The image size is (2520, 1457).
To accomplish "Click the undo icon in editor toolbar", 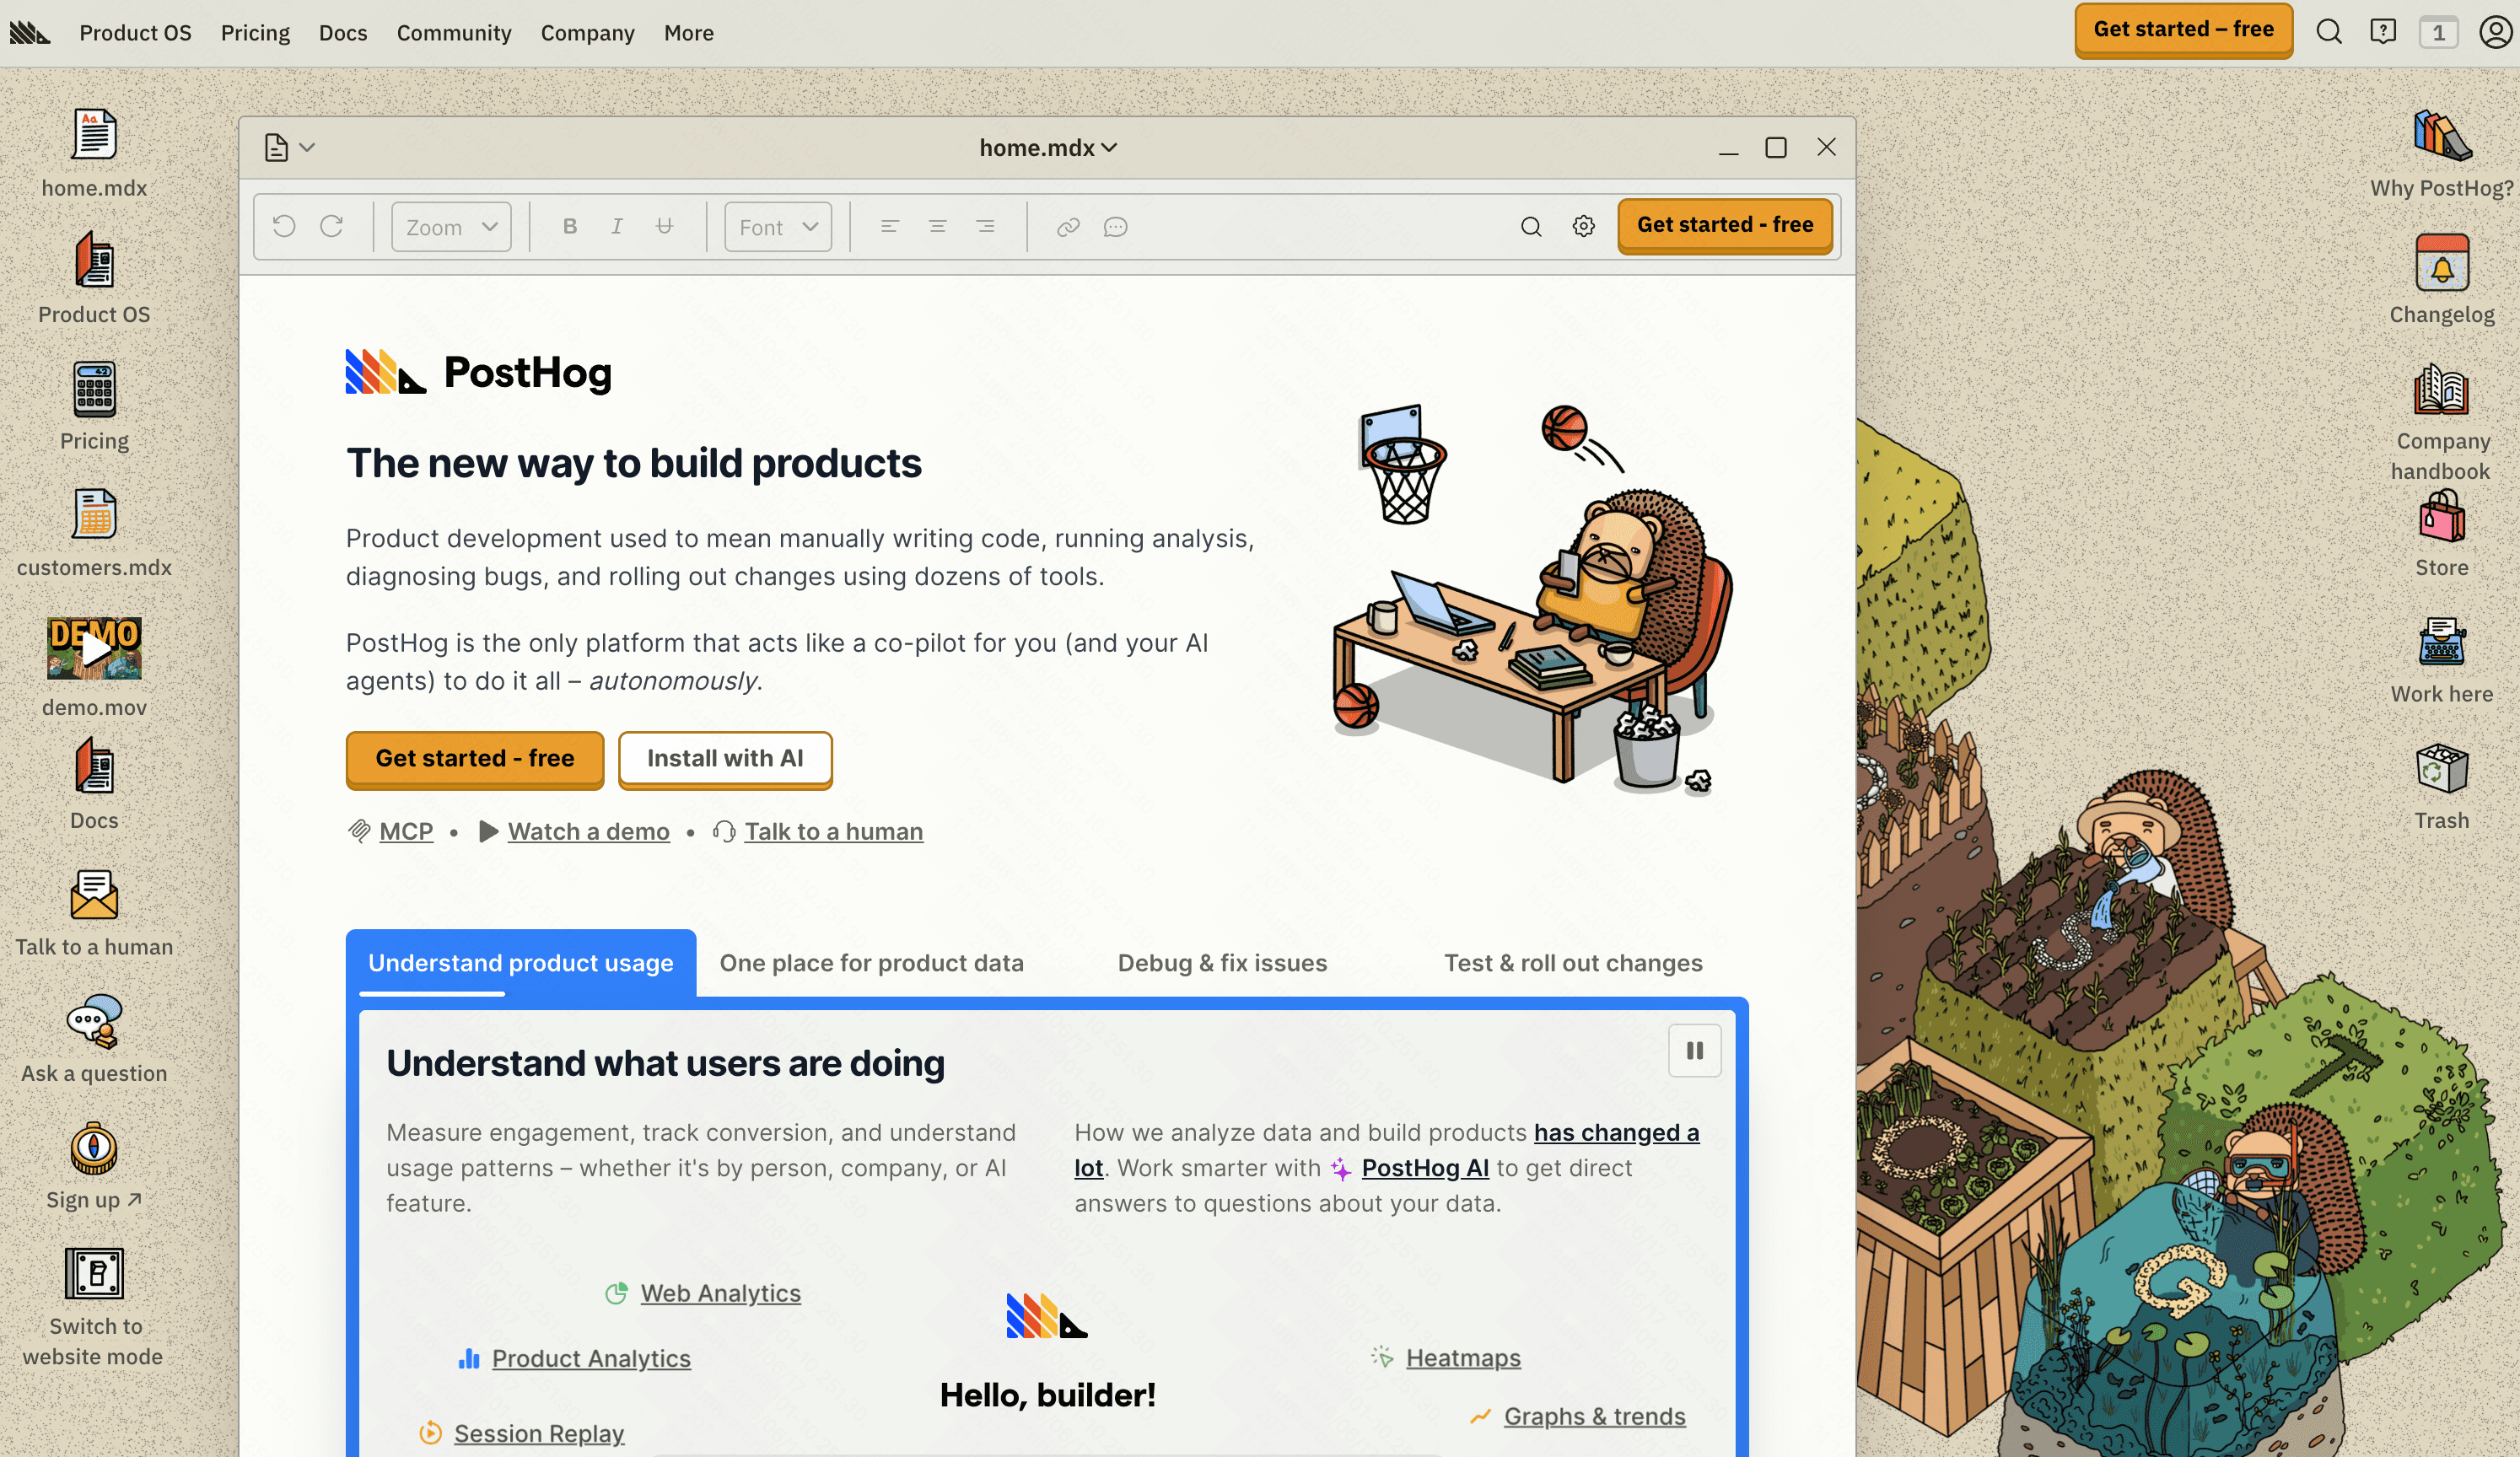I will [284, 227].
